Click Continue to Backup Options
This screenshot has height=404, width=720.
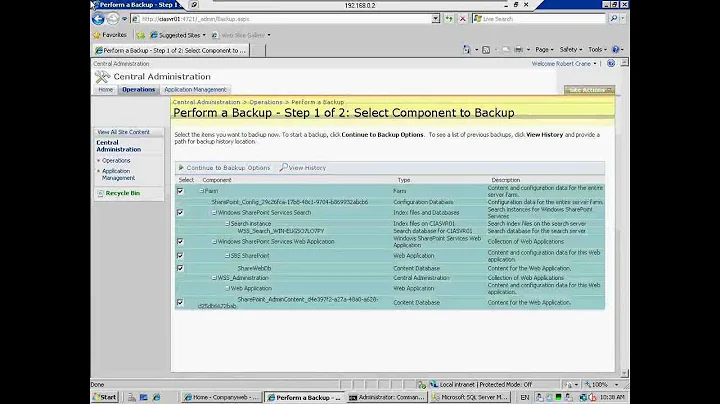pos(228,168)
